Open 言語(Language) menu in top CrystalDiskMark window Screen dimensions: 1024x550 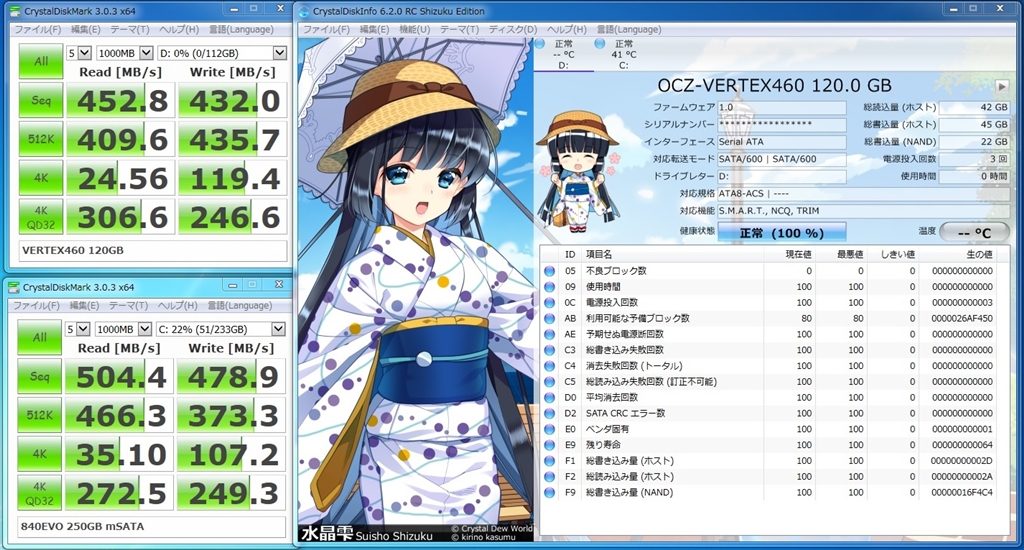(241, 29)
